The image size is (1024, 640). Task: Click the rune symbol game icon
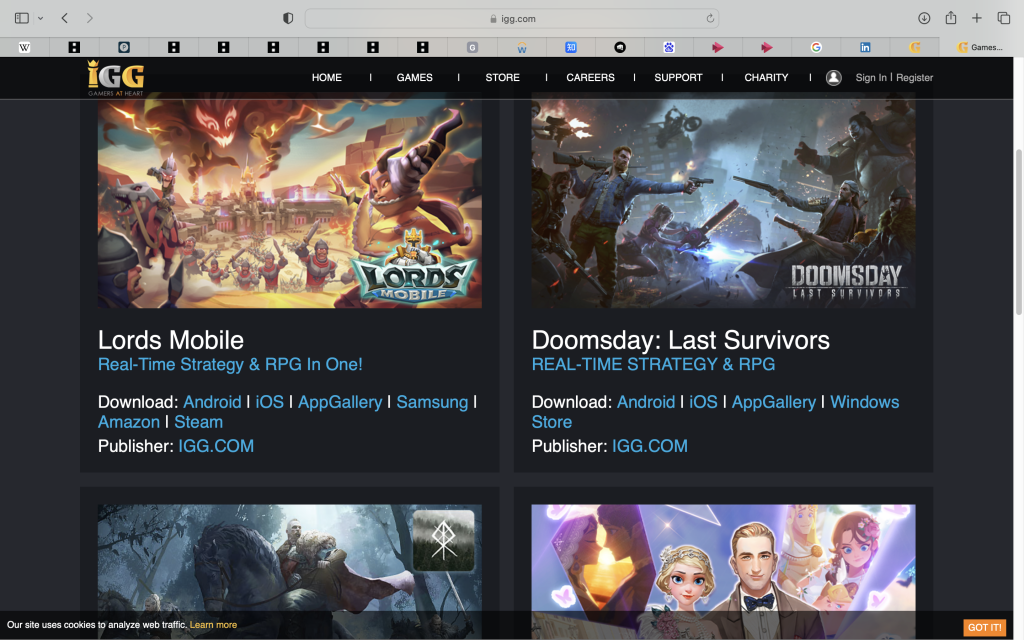443,541
